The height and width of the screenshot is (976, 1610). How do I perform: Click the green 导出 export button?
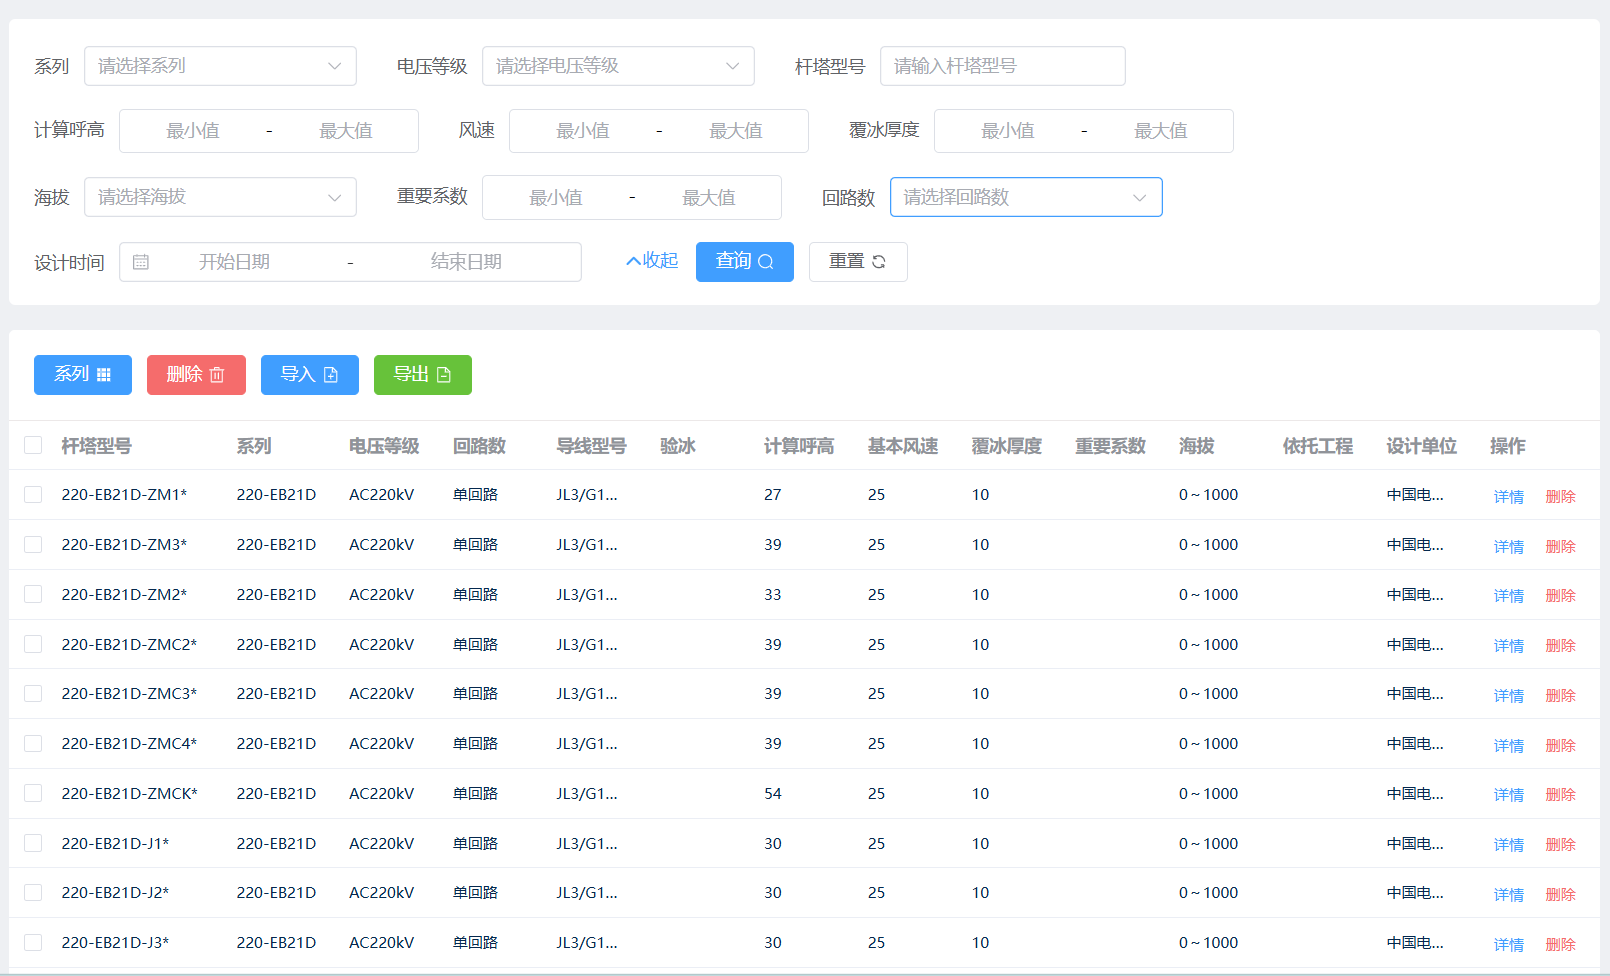423,375
